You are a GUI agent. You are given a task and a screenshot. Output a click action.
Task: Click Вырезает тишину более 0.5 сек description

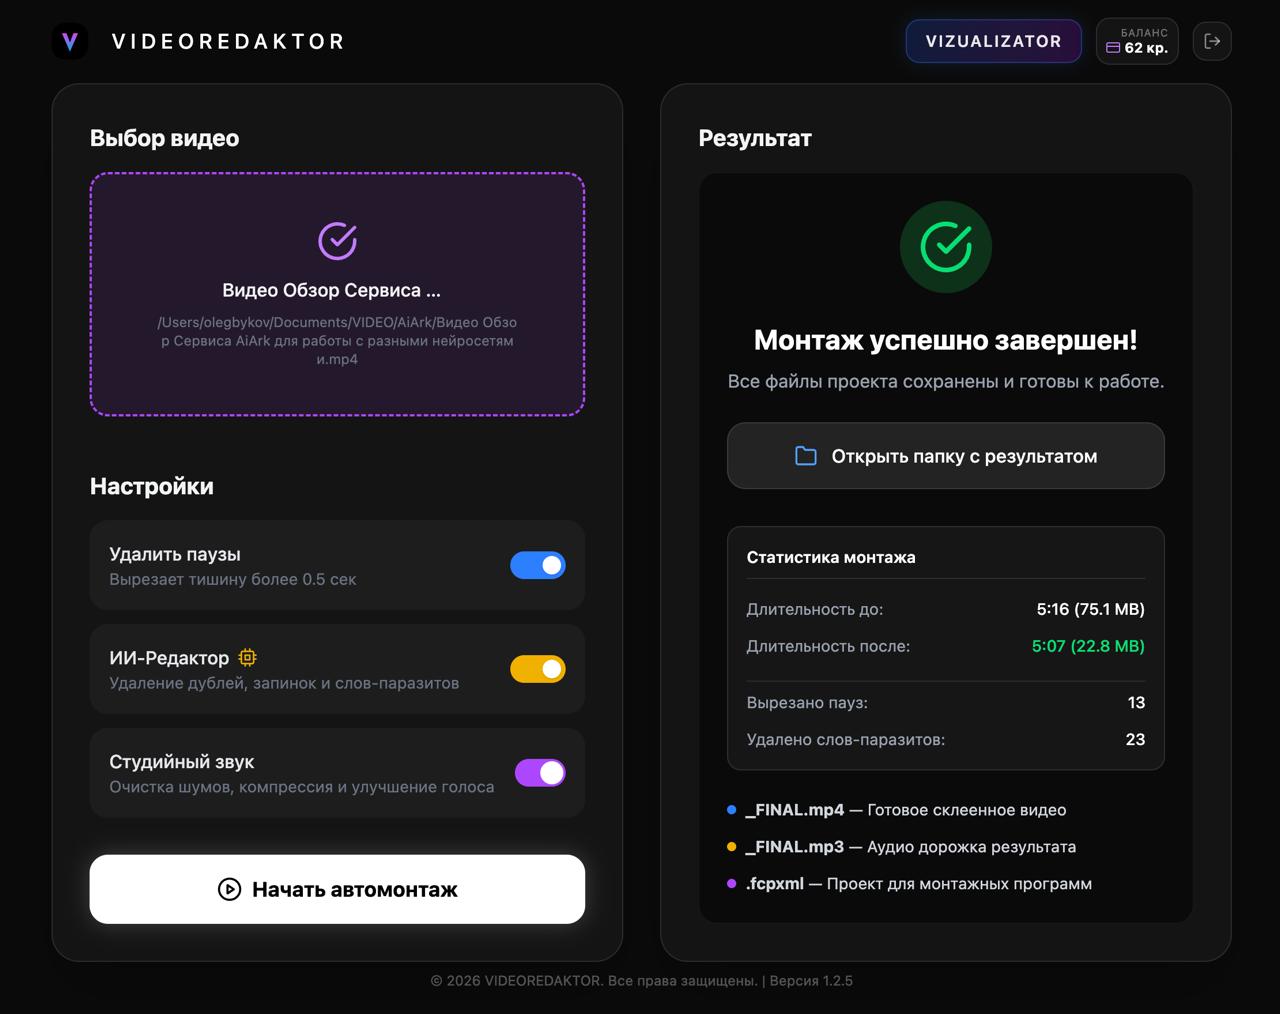coord(233,579)
